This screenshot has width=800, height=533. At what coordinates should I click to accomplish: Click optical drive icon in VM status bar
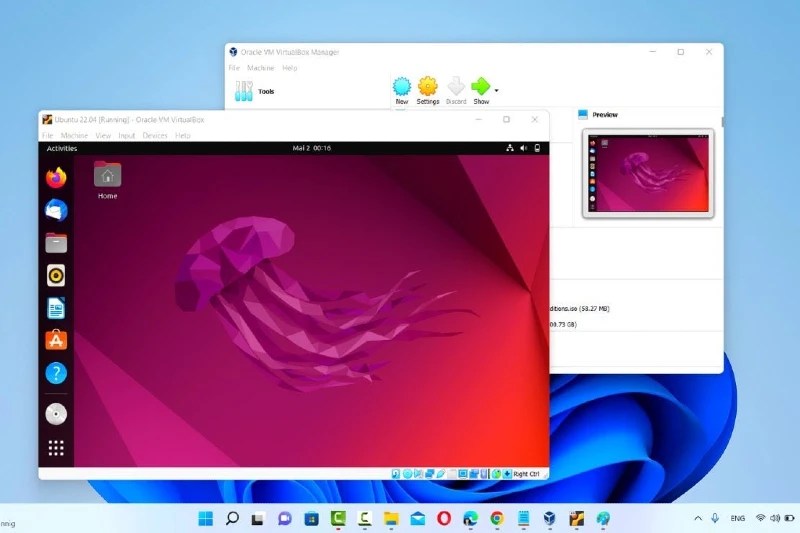(407, 474)
